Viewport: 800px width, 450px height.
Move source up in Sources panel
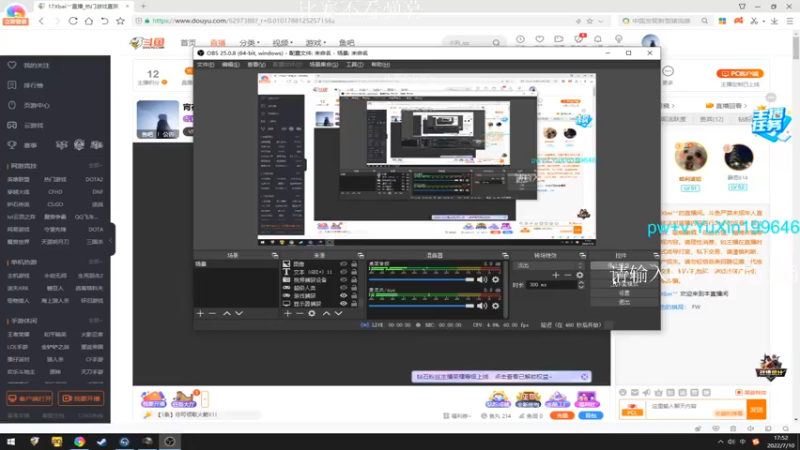pyautogui.click(x=326, y=313)
